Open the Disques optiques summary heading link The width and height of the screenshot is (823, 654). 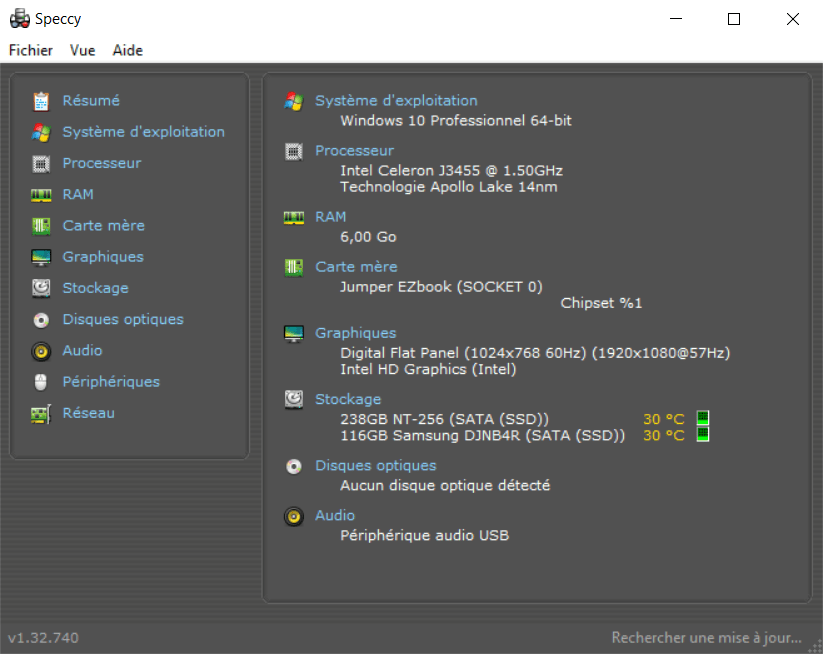tap(375, 466)
